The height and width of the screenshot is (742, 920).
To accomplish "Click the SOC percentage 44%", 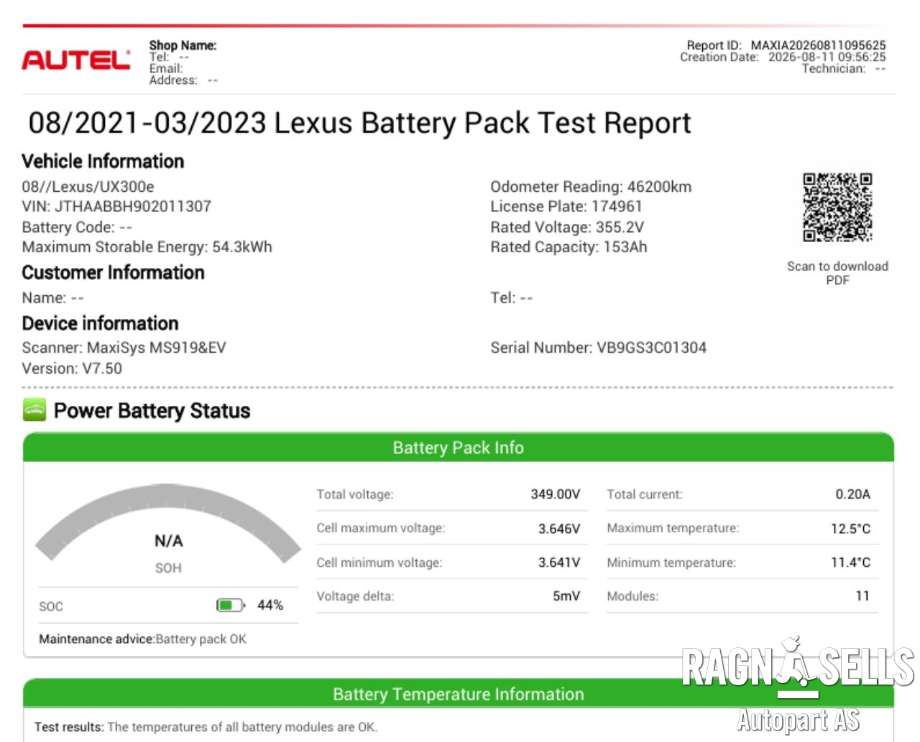I will [x=270, y=605].
